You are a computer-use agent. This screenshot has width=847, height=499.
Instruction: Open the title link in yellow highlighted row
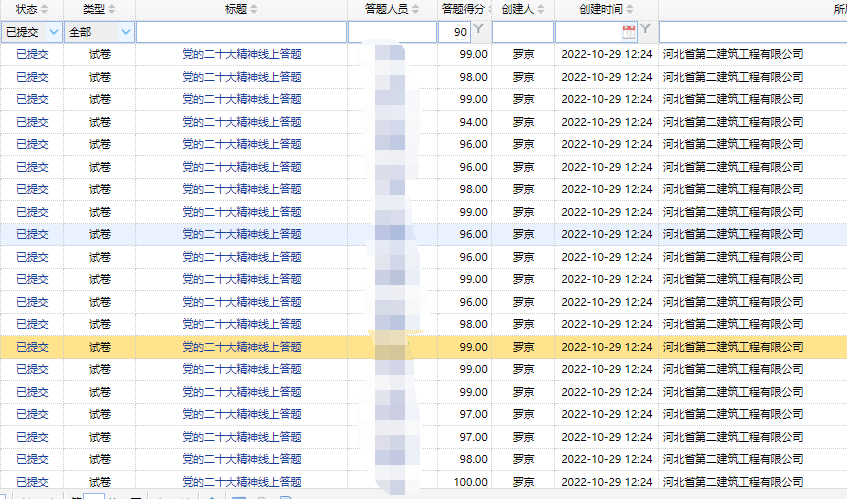point(241,347)
